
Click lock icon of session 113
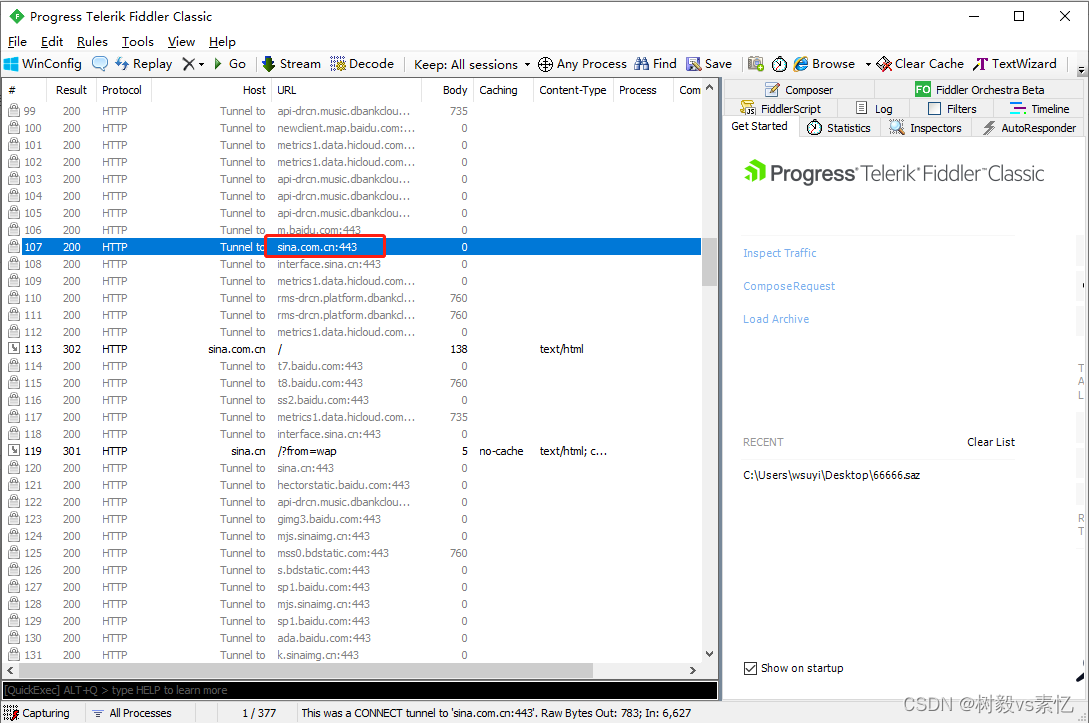pos(14,349)
